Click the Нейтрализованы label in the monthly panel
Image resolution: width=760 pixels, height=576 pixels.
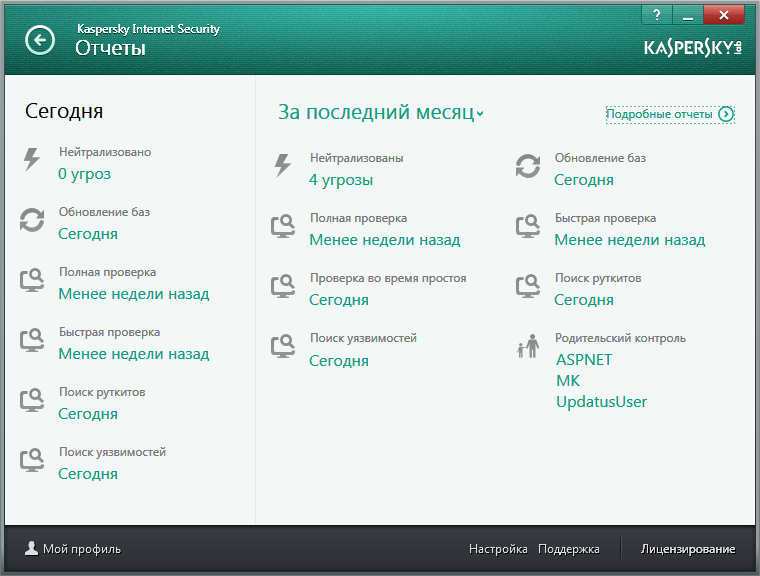pyautogui.click(x=356, y=158)
